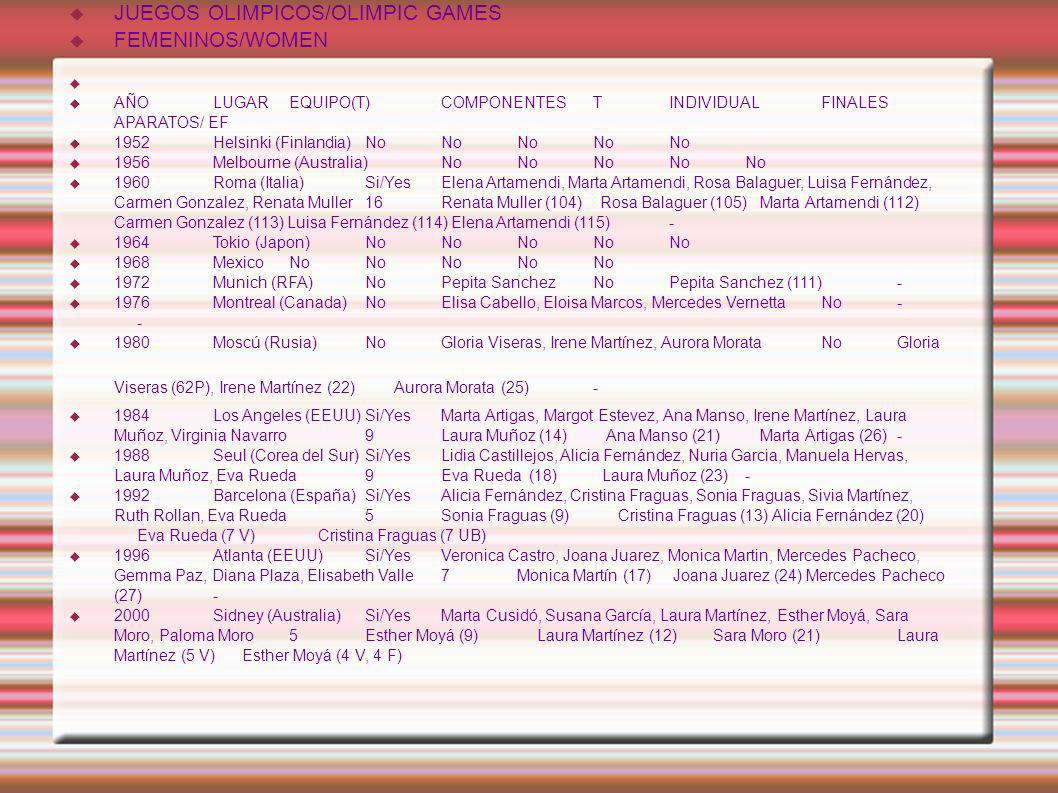
Task: Select 'Barcelona (España)'
Action: click(x=285, y=496)
